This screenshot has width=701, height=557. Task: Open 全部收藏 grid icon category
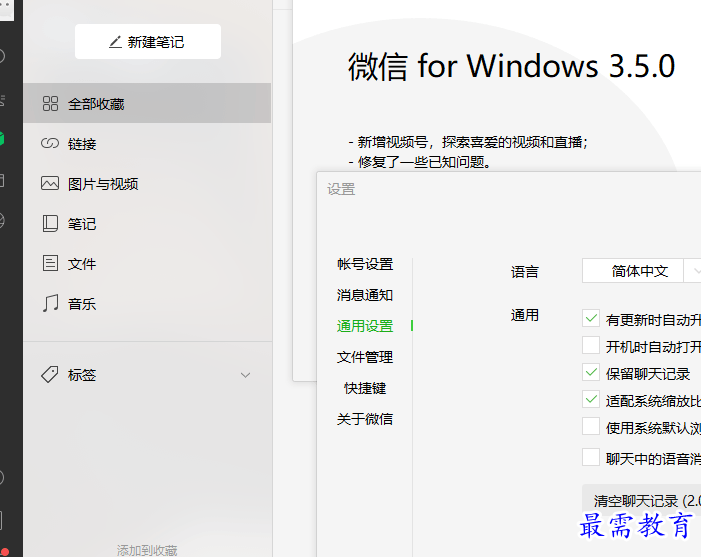(147, 103)
